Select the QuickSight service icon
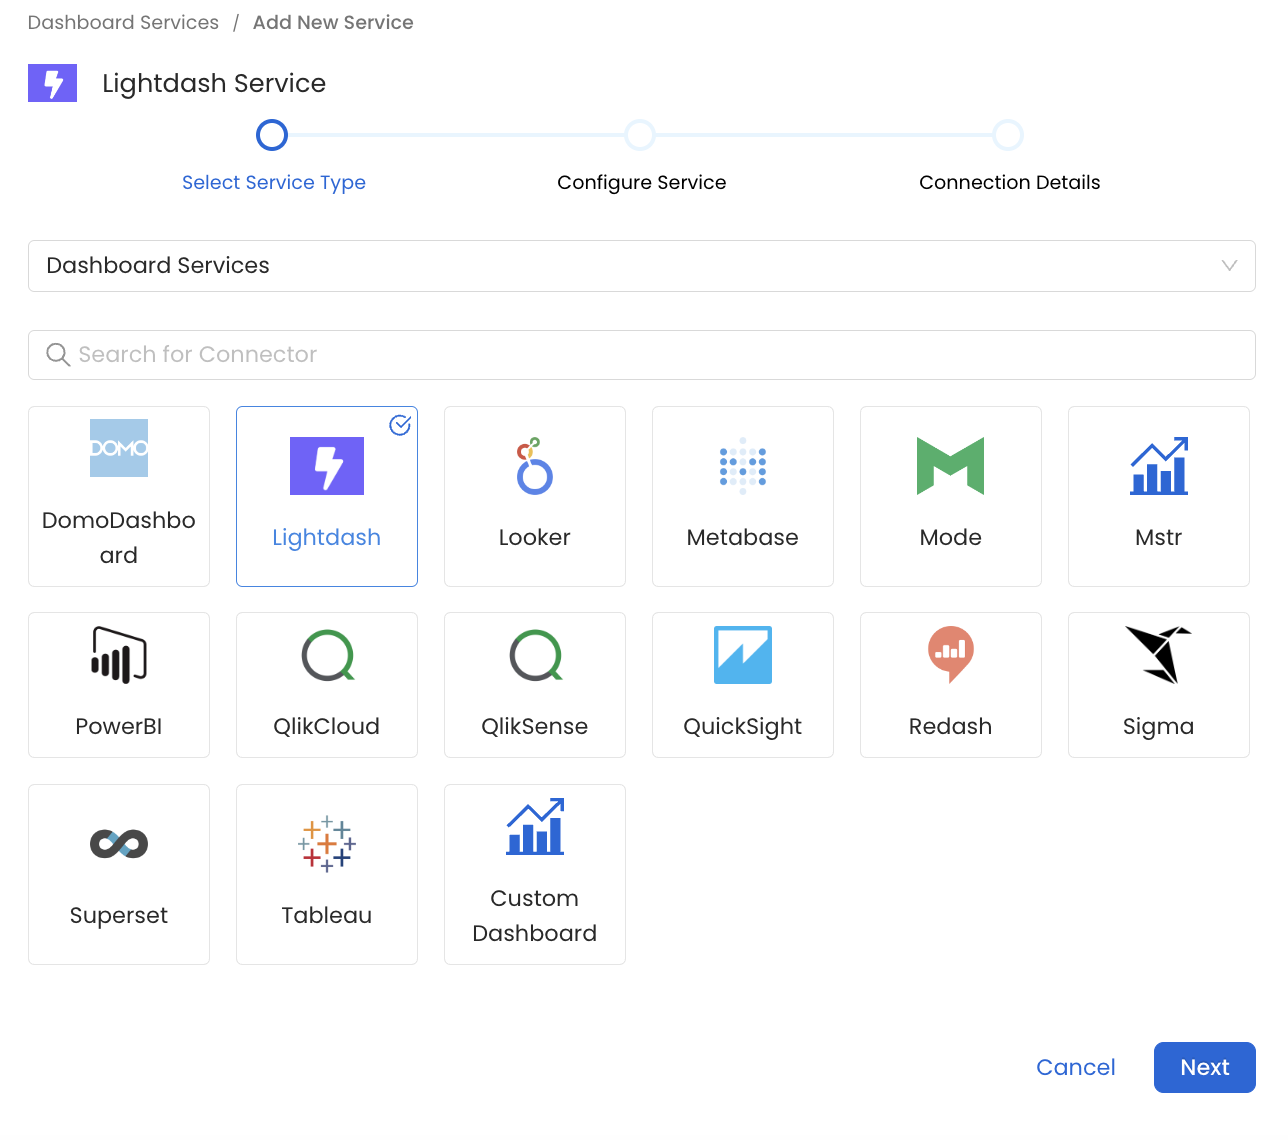Image resolution: width=1288 pixels, height=1140 pixels. (742, 655)
